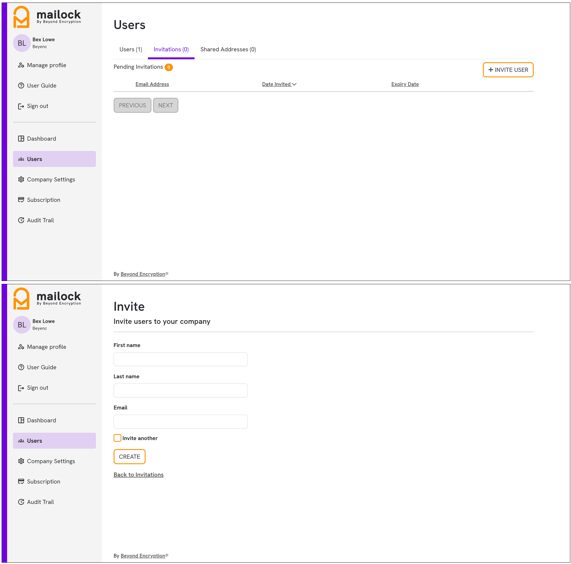Click mailock logo in Invite screen
This screenshot has width=571, height=564.
47,299
